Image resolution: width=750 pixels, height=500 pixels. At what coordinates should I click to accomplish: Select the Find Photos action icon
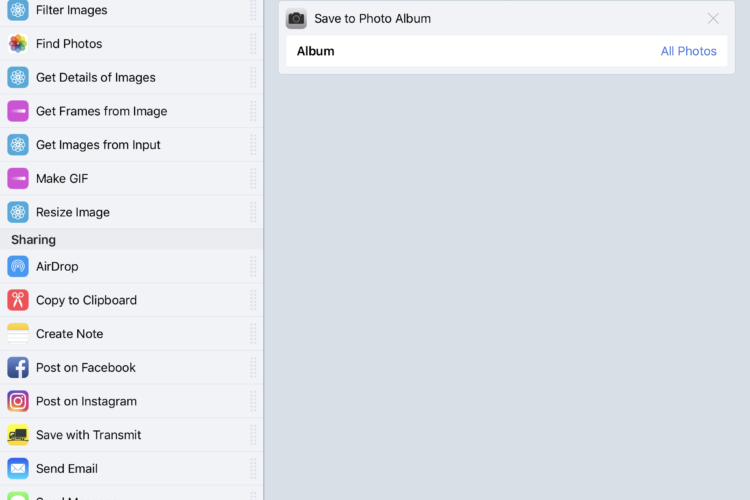pyautogui.click(x=18, y=44)
